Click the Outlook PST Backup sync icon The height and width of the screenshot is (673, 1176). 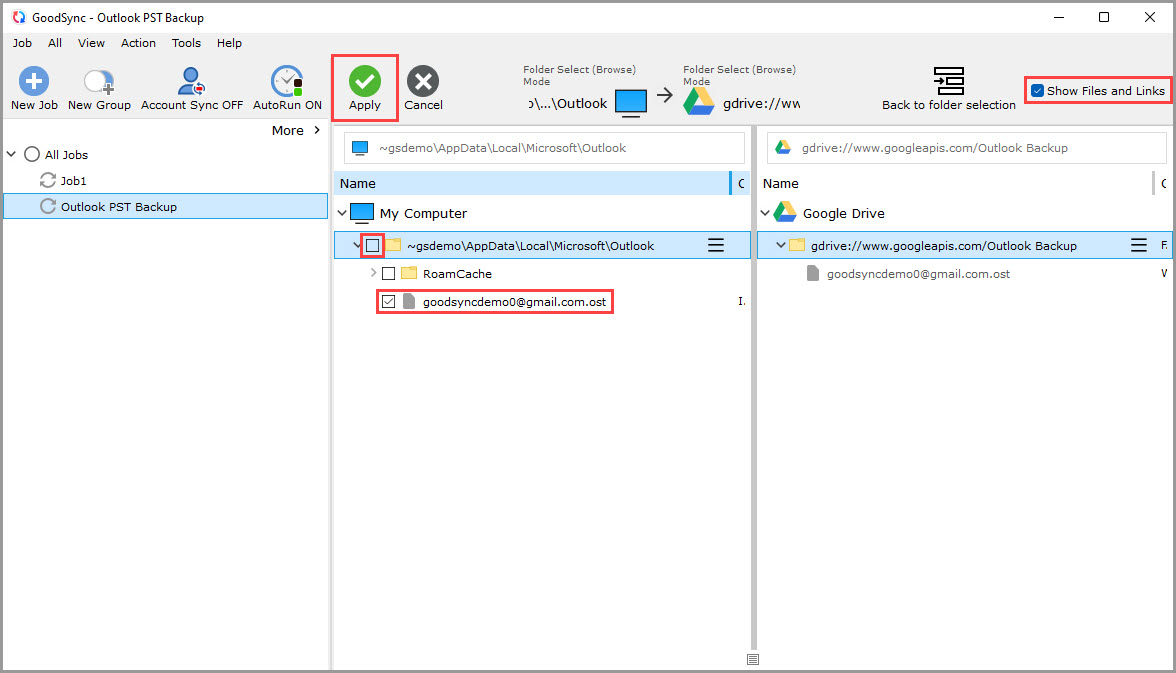[48, 206]
